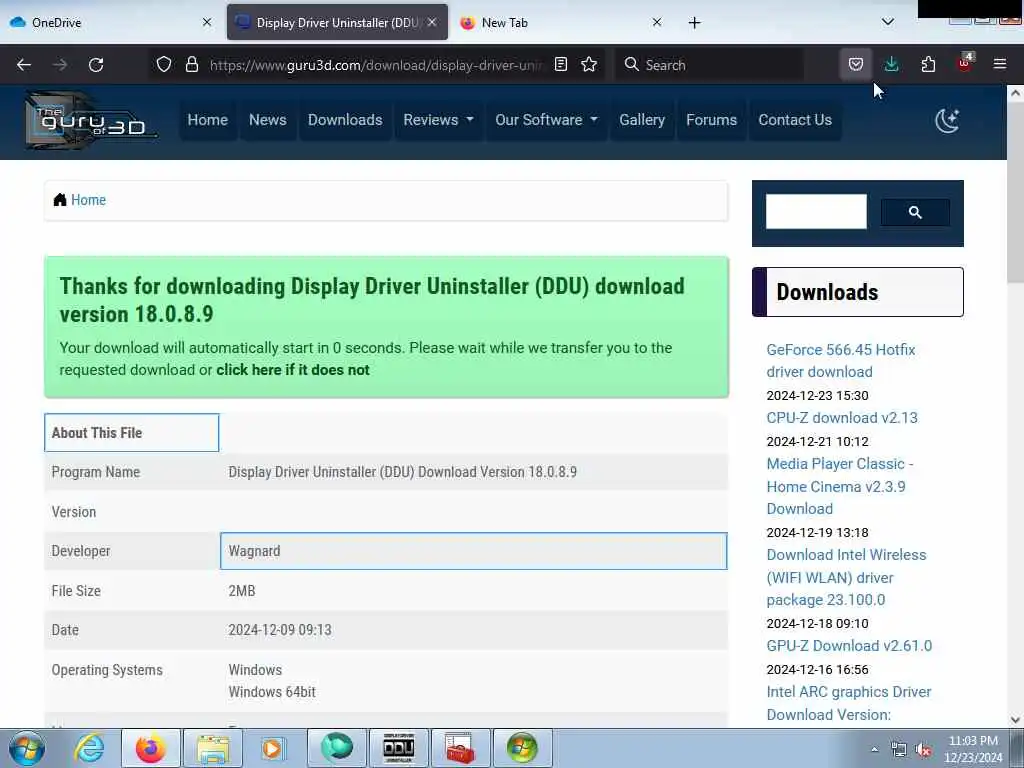Open Intel ARC graphics Driver link
This screenshot has width=1024, height=768.
(x=848, y=703)
